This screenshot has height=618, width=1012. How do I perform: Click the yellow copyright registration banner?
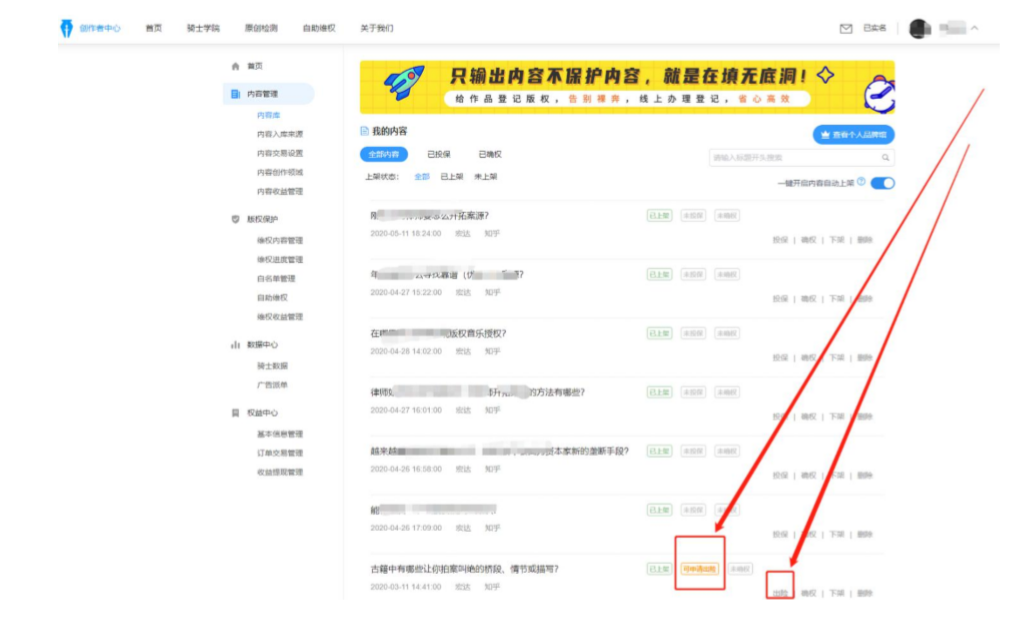(626, 87)
